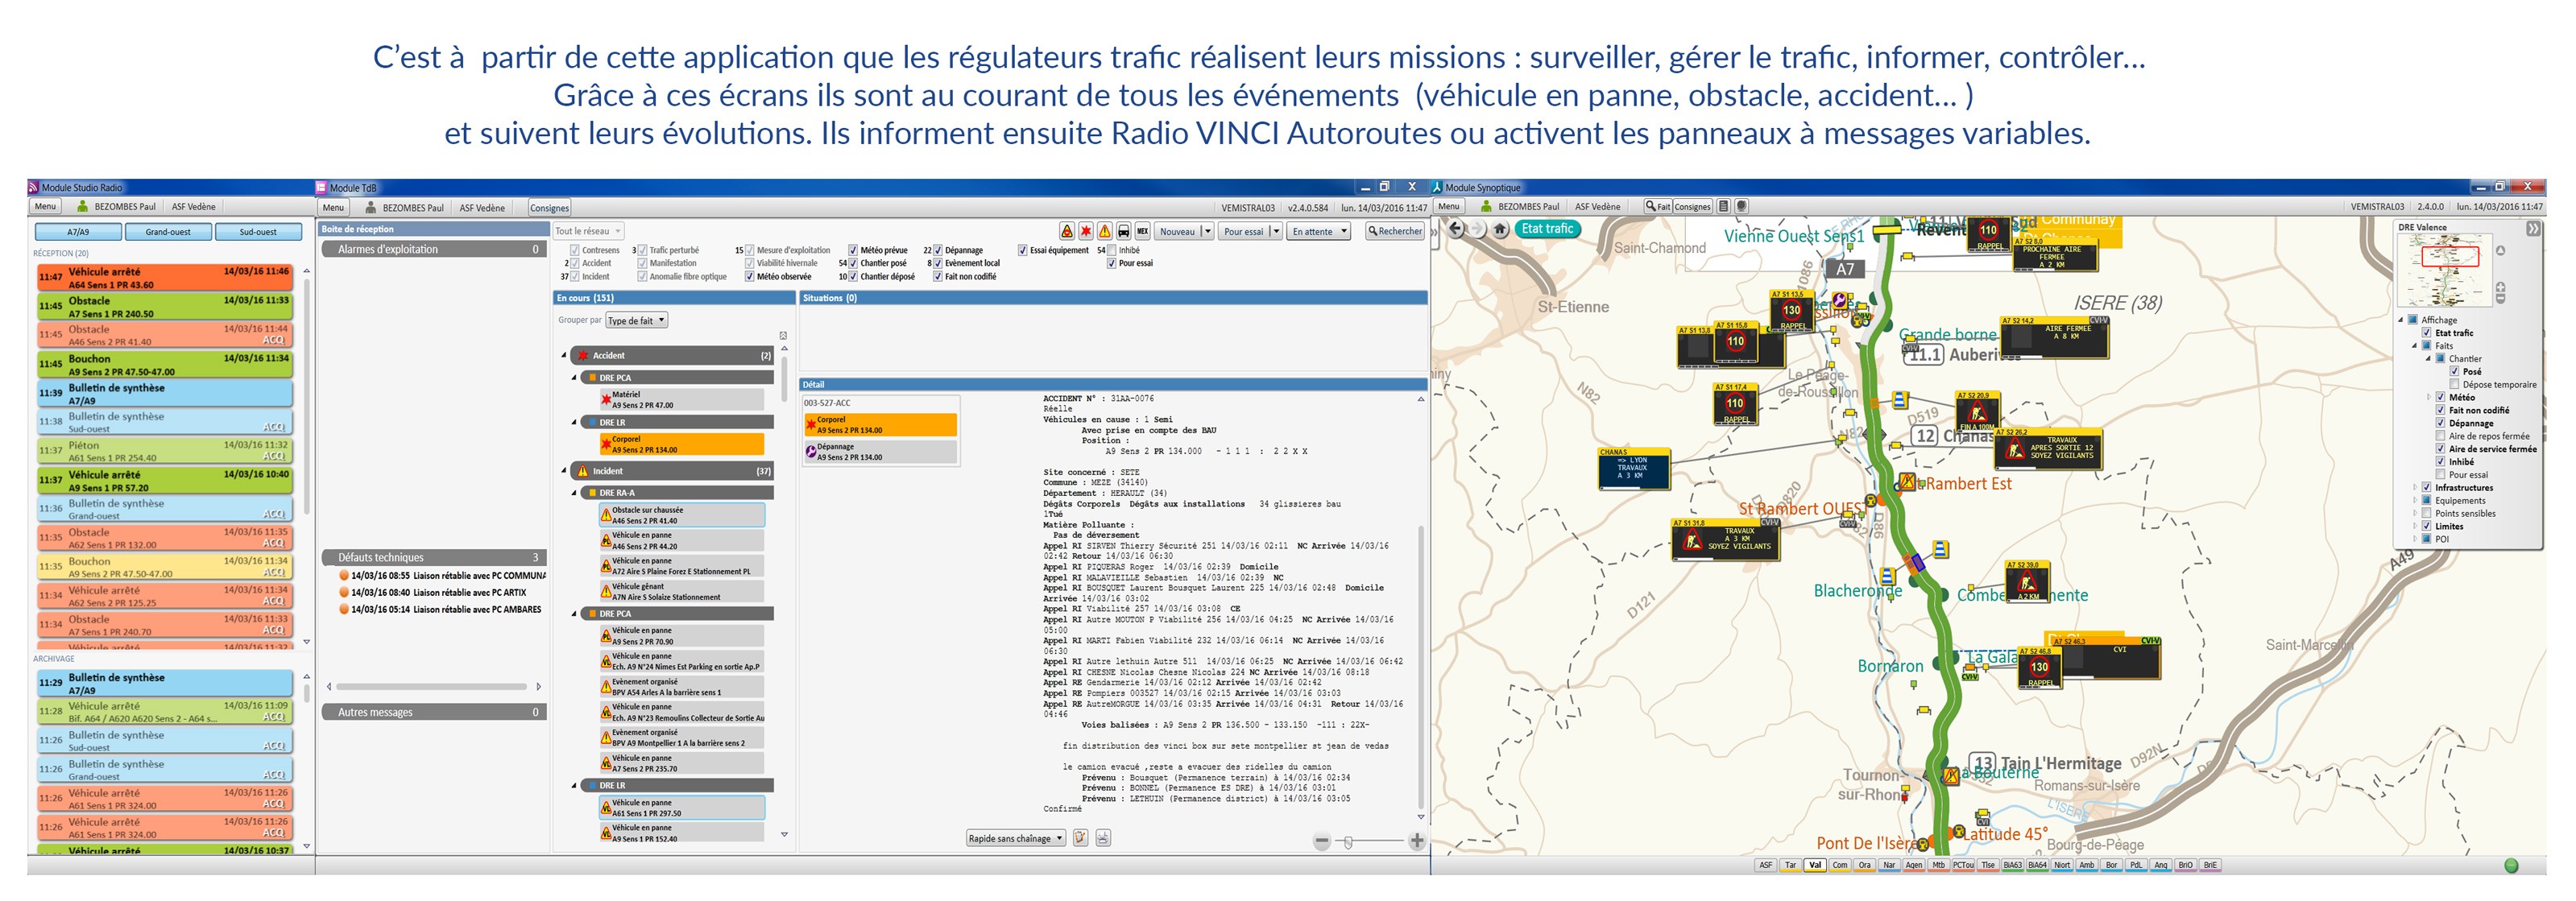Click the detail zoom slider handle
The image size is (2576, 901).
point(1348,842)
